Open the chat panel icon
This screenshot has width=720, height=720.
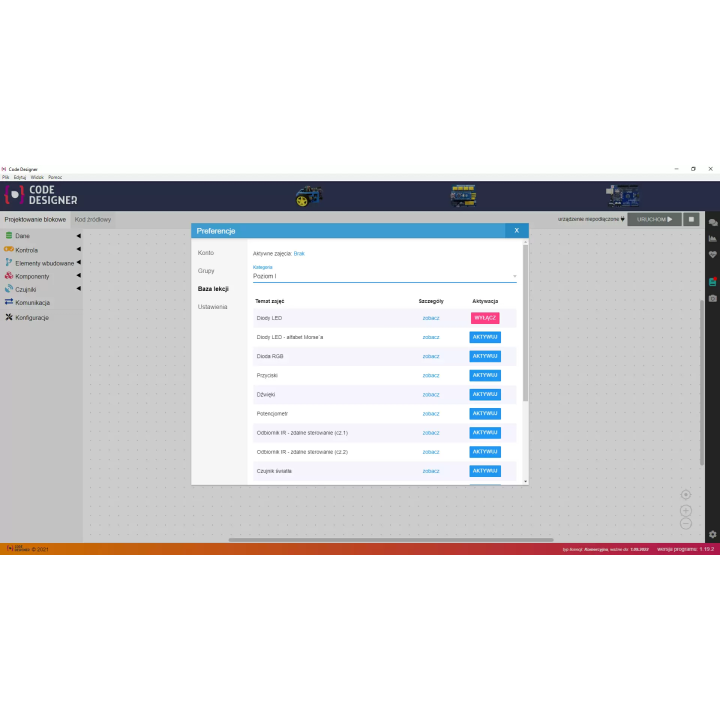click(x=712, y=223)
